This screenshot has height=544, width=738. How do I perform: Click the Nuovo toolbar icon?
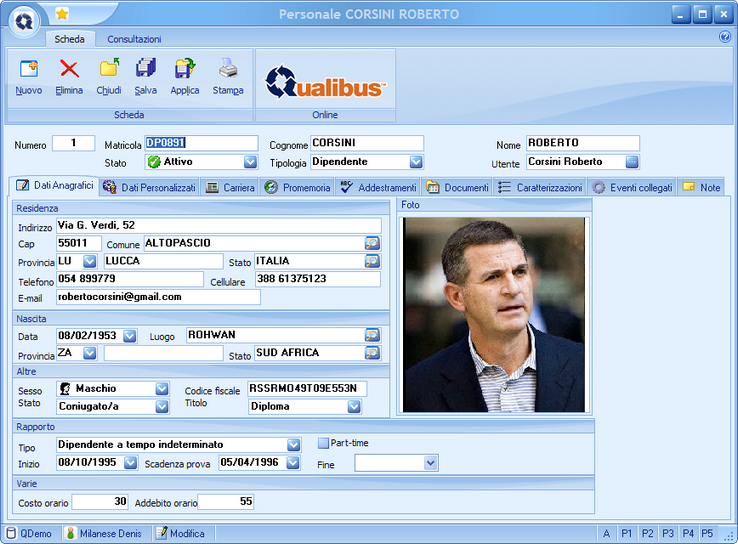tap(29, 70)
